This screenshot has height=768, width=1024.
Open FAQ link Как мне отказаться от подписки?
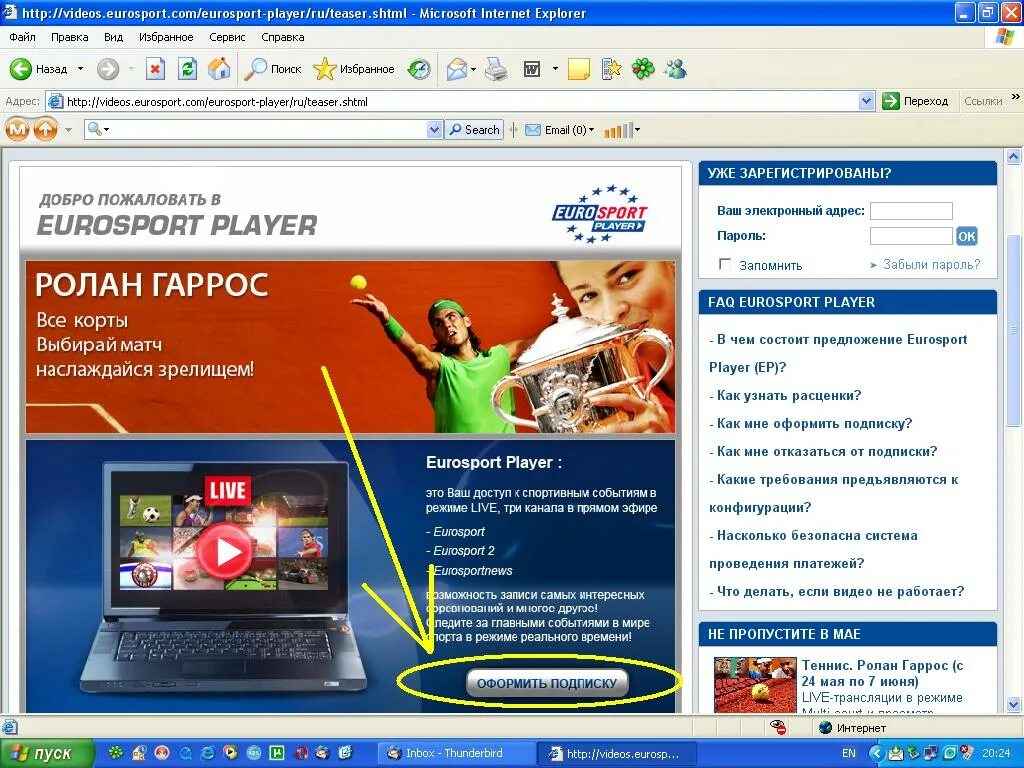pos(827,451)
